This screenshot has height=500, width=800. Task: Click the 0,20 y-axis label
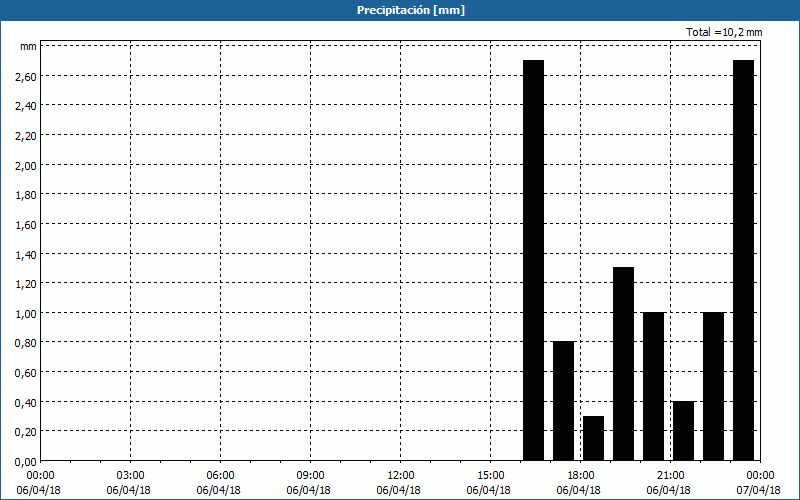click(x=26, y=432)
